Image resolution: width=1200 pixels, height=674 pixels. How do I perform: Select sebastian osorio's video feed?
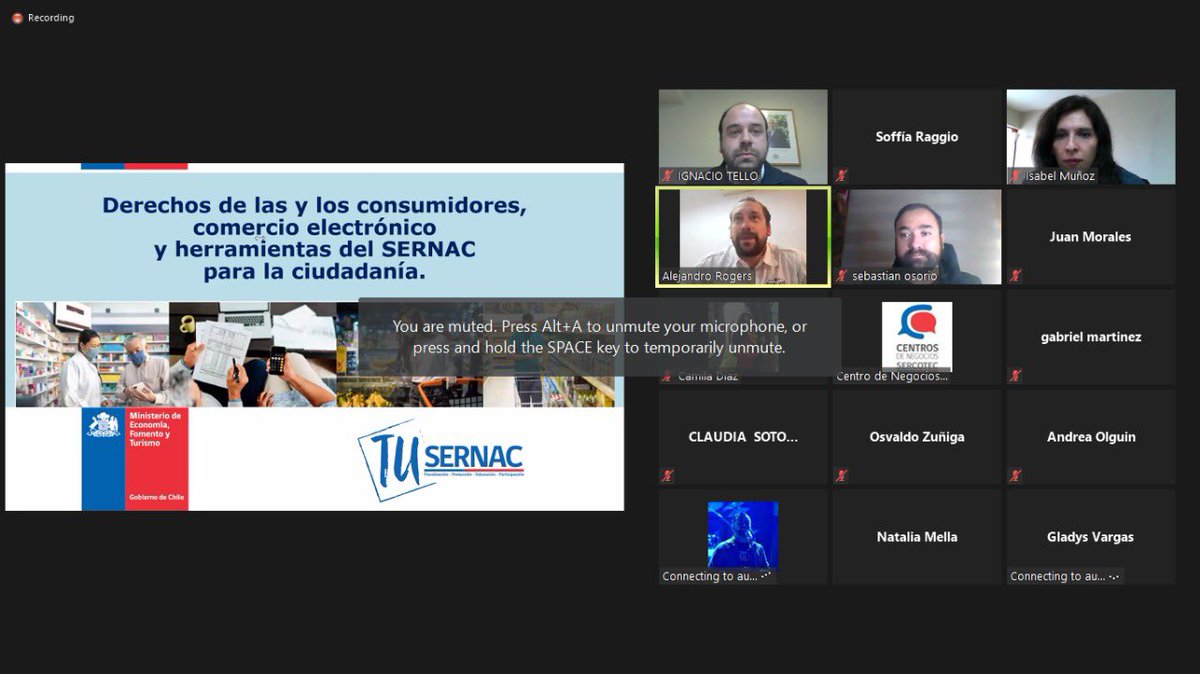coord(917,237)
